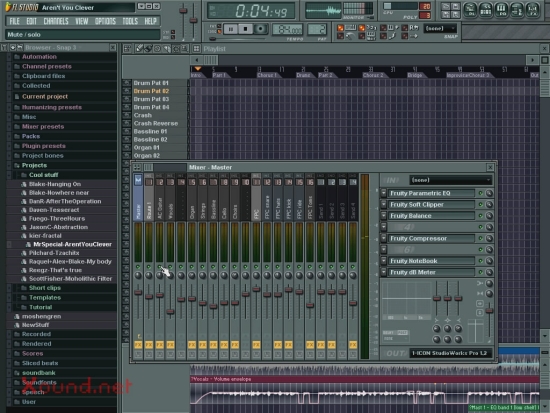Viewport: 550px width, 413px height.
Task: Open the Playlist window shortcut icon
Action: pyautogui.click(x=470, y=9)
